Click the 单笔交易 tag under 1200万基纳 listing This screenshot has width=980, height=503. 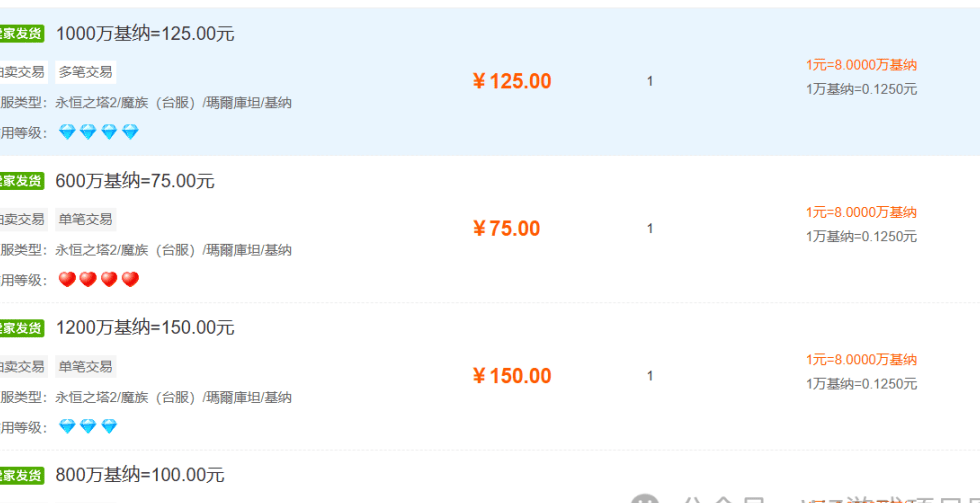pos(85,367)
